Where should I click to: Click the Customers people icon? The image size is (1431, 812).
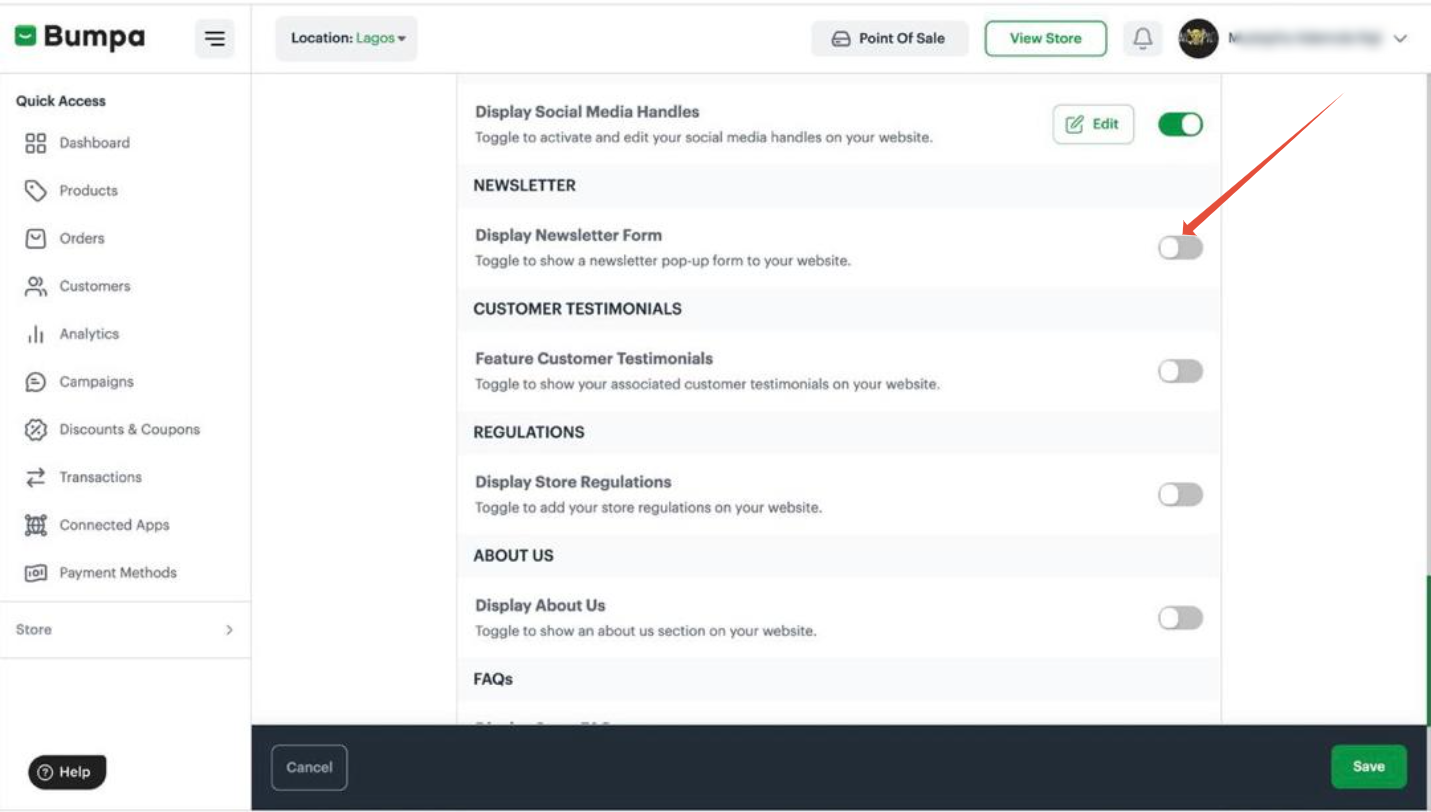[36, 287]
